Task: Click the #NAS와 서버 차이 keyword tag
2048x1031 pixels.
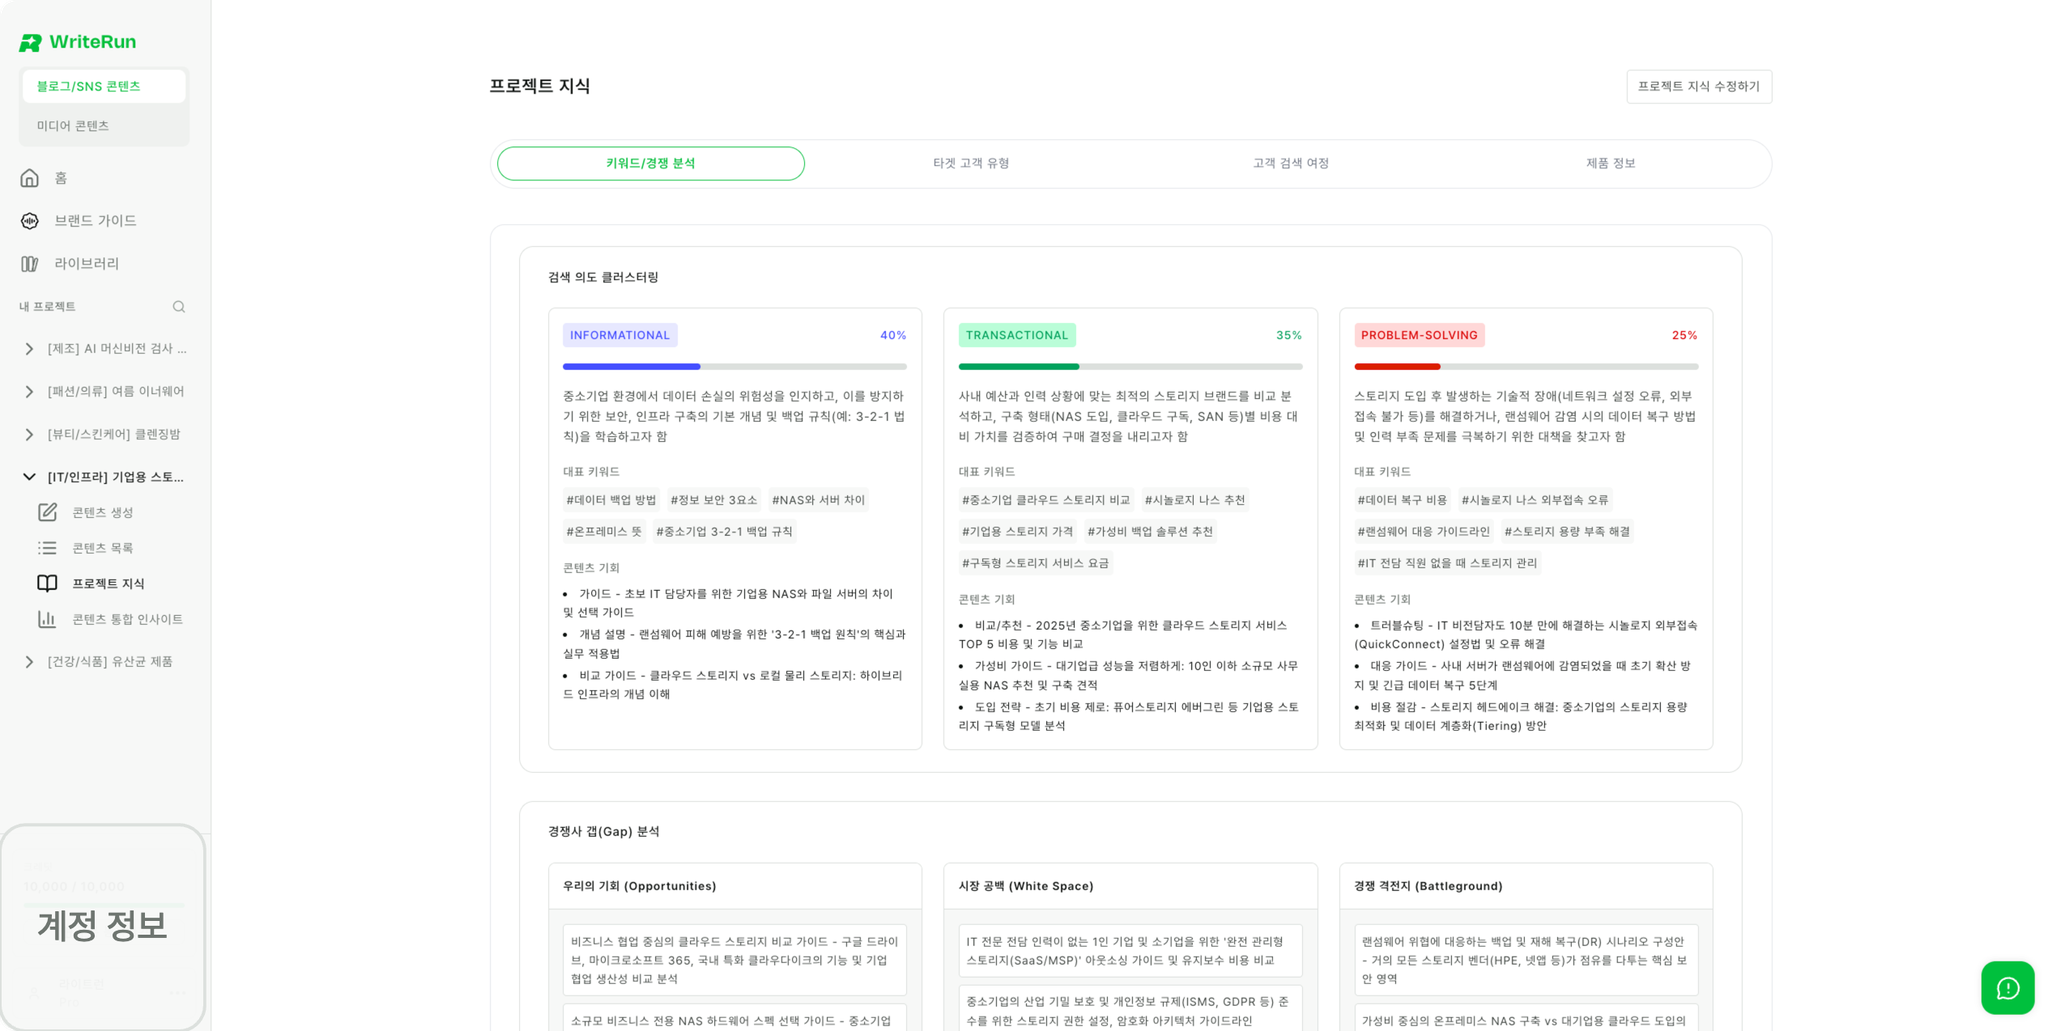Action: 818,500
